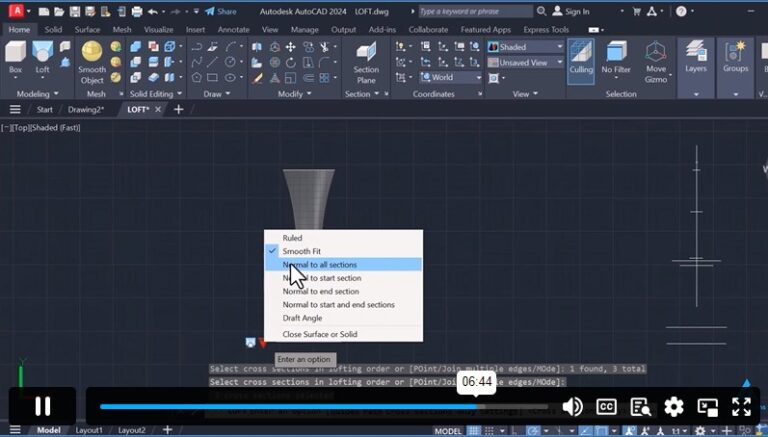768x437 pixels.
Task: Choose Normal to start and end sections
Action: (343, 304)
